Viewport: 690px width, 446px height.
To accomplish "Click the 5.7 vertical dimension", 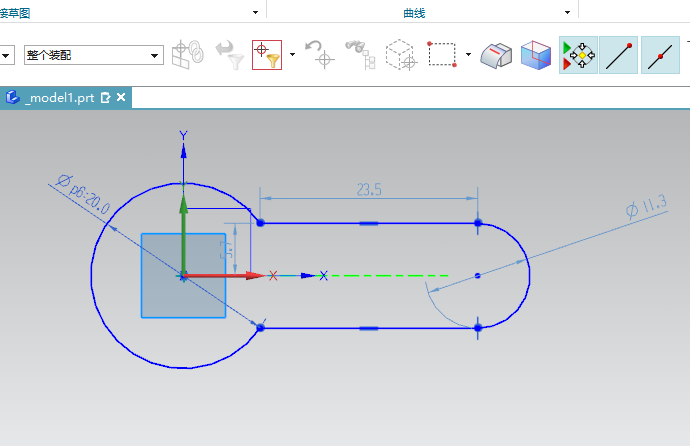I will coord(227,249).
